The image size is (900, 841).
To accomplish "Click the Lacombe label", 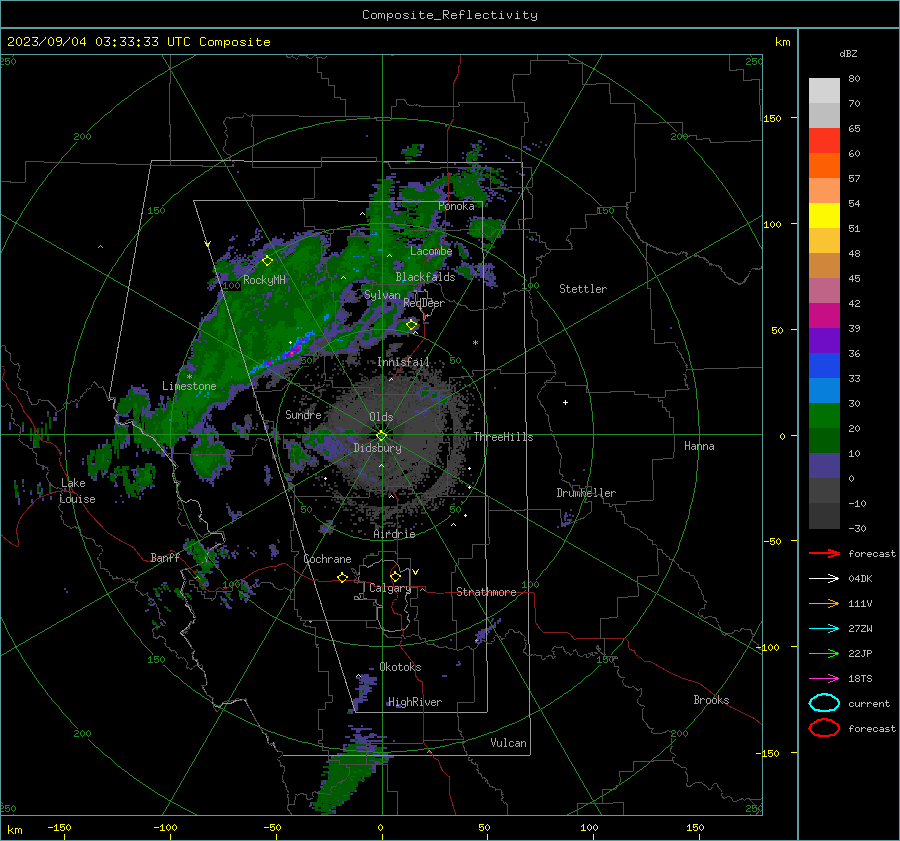I will [430, 251].
